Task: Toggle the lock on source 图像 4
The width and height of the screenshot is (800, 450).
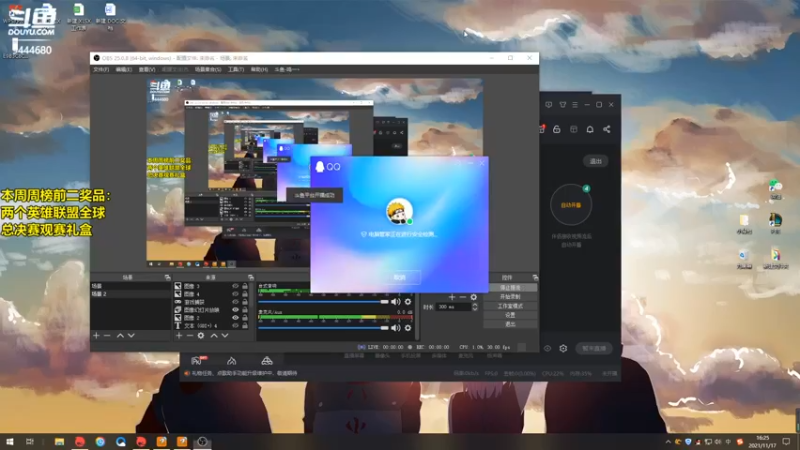Action: click(x=245, y=294)
